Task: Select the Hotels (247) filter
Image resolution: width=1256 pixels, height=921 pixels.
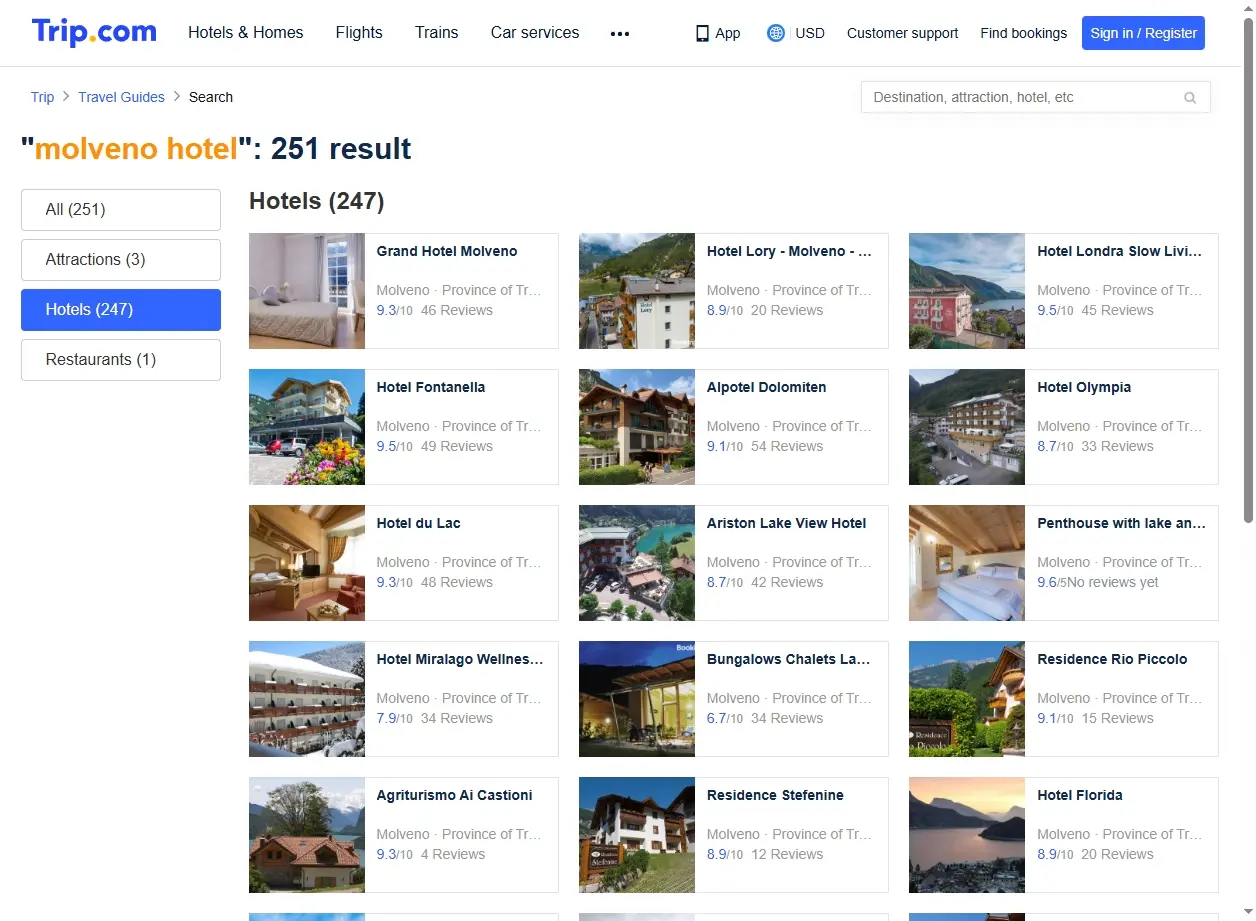Action: 121,310
